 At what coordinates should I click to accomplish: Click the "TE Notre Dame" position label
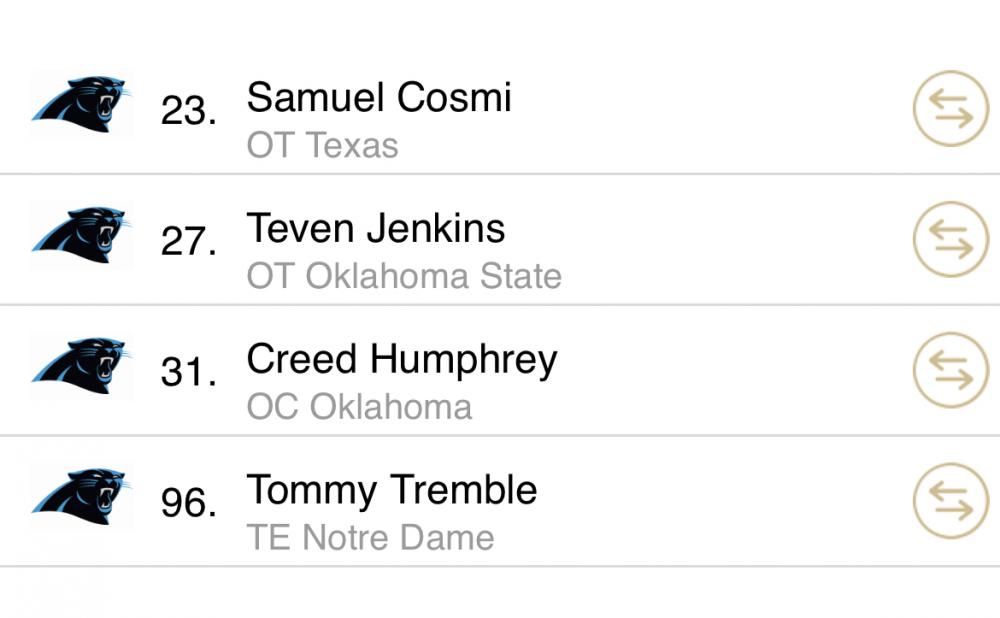[x=370, y=538]
